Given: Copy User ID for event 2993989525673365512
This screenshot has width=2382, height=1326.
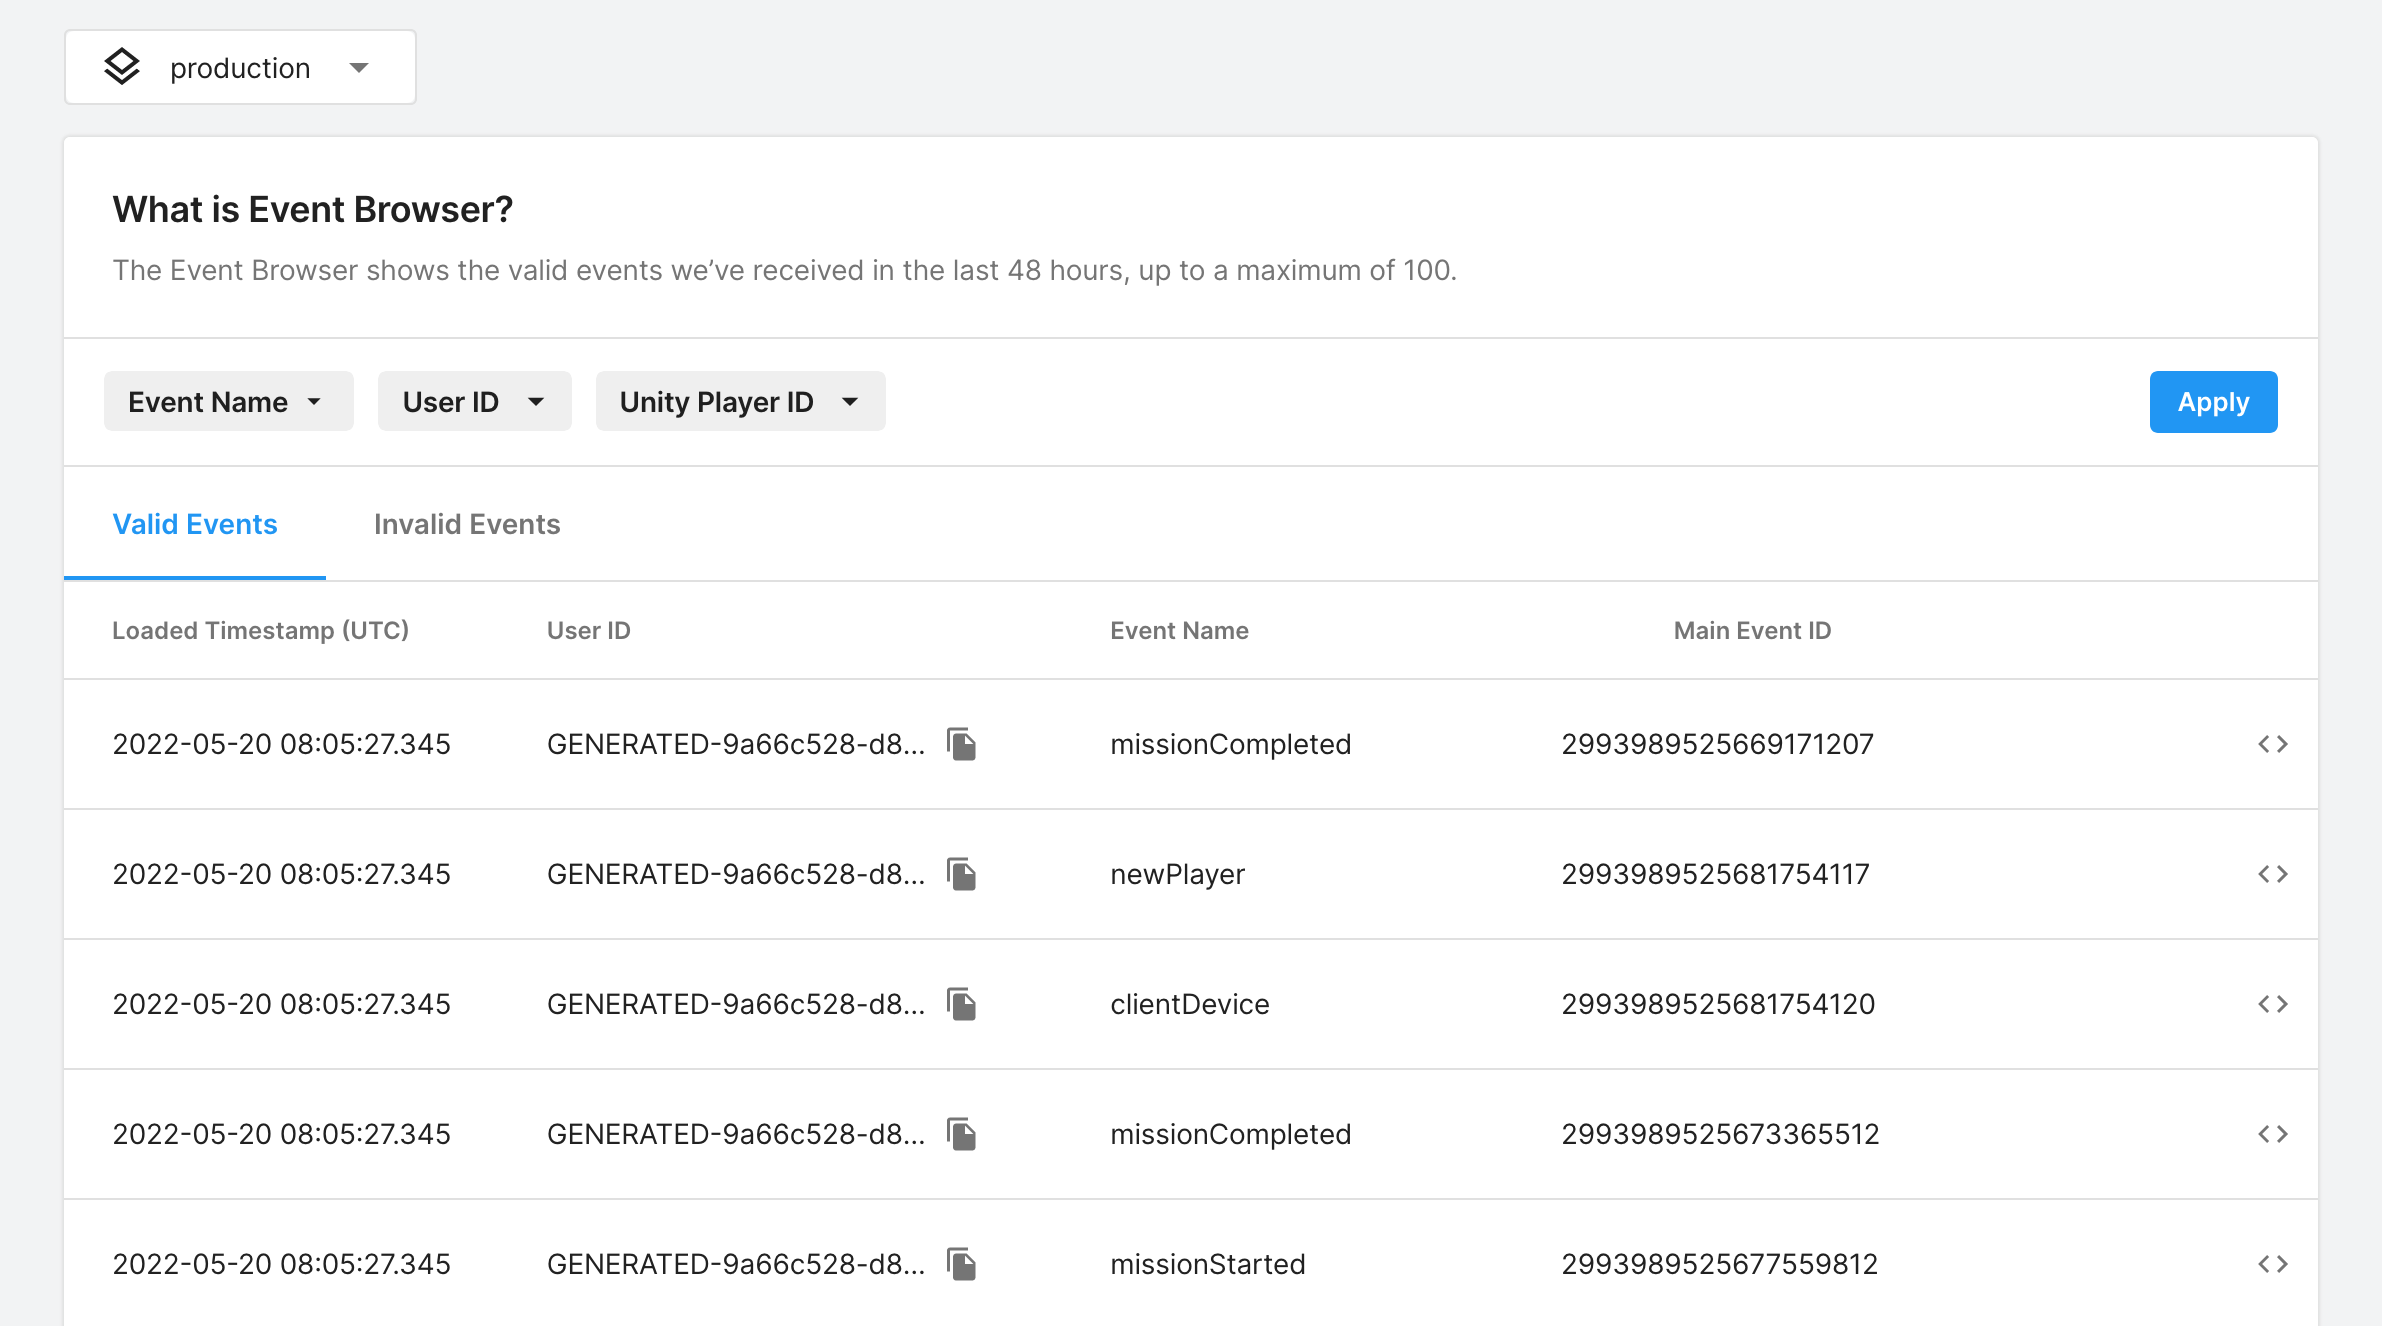Looking at the screenshot, I should pos(961,1134).
